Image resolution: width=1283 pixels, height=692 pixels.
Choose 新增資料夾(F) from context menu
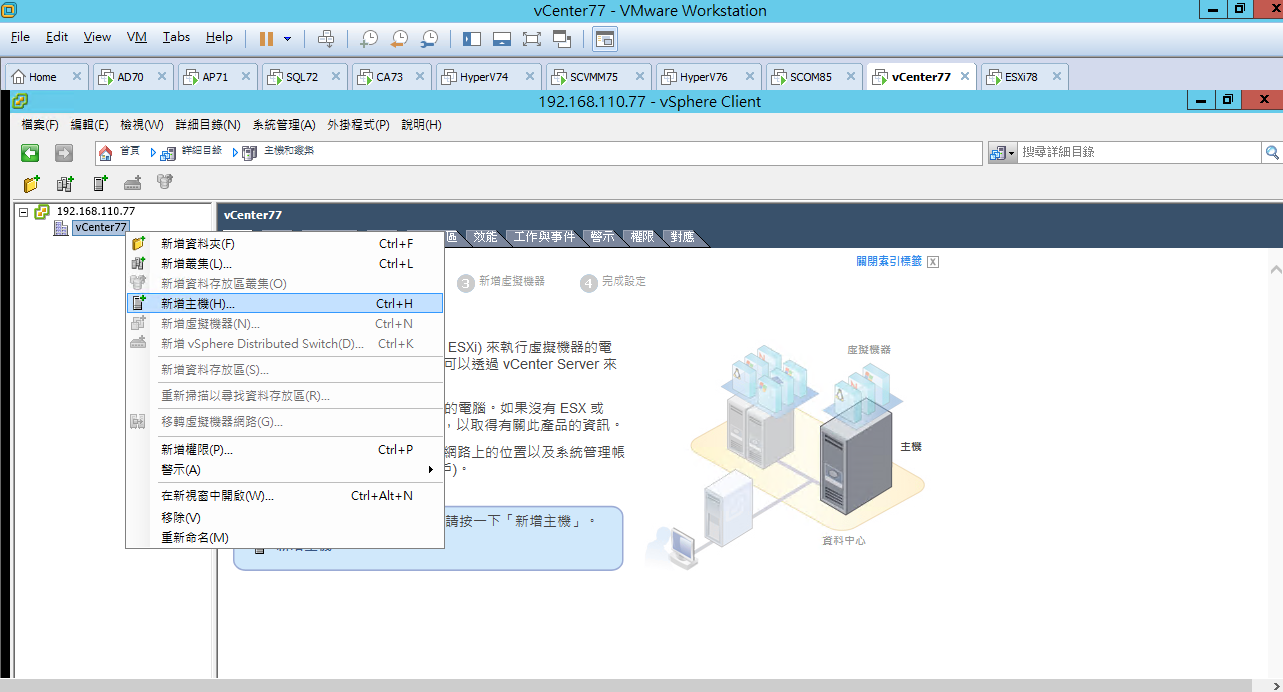coord(285,244)
